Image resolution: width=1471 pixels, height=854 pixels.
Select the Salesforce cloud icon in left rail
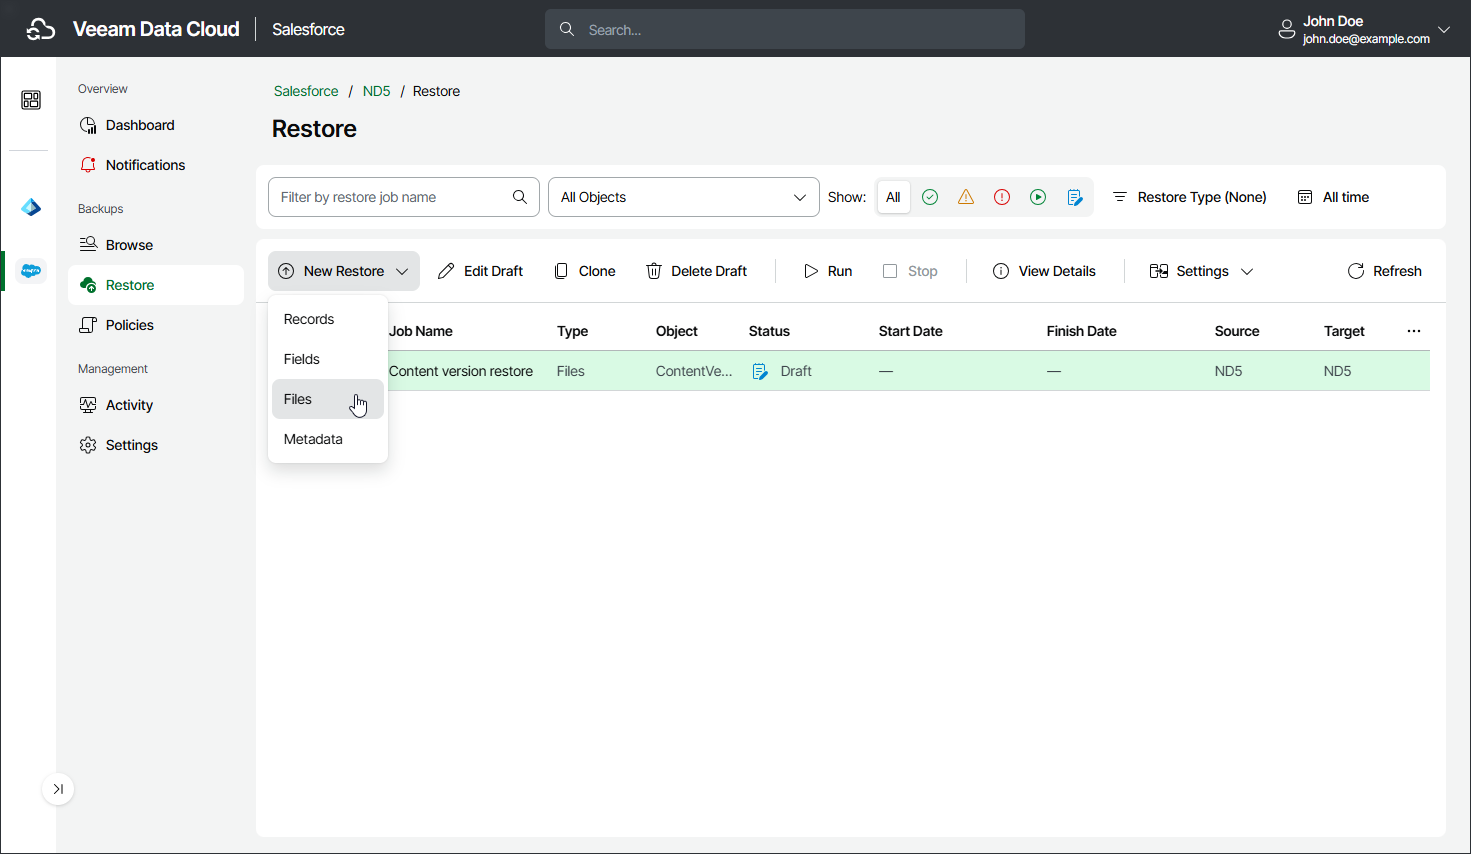31,271
